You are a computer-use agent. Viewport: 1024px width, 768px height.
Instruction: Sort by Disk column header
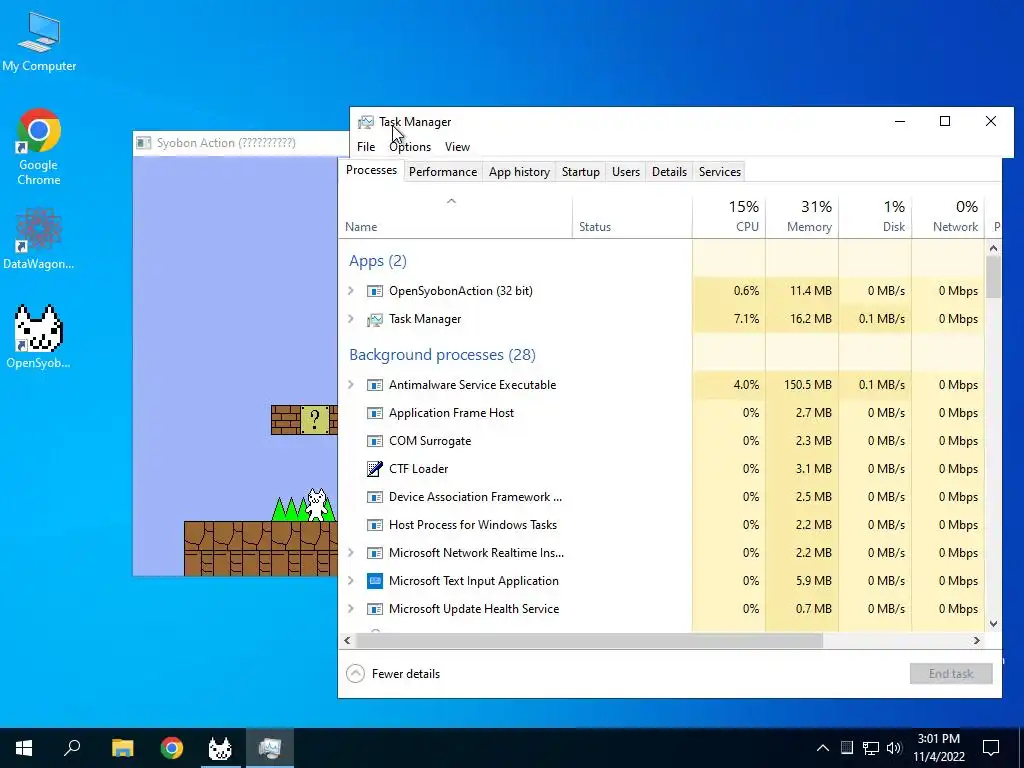point(875,217)
